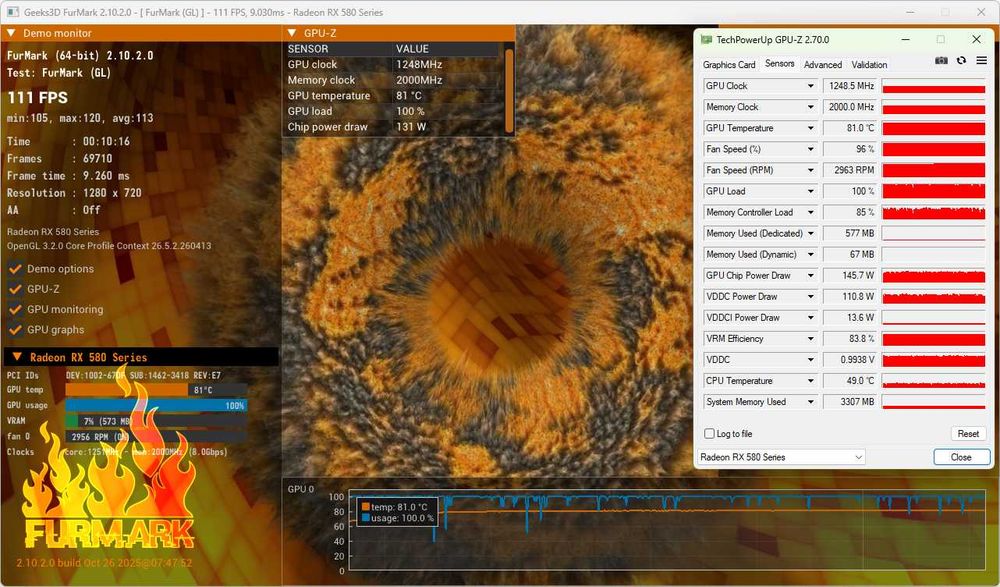Open the Radeon RX 580 Series device dropdown
This screenshot has height=587, width=1000.
782,457
